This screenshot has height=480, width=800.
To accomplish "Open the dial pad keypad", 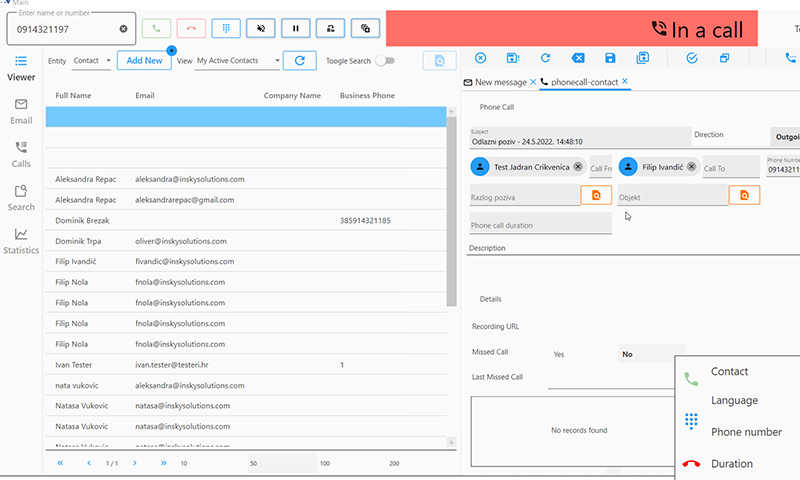I will coord(227,29).
